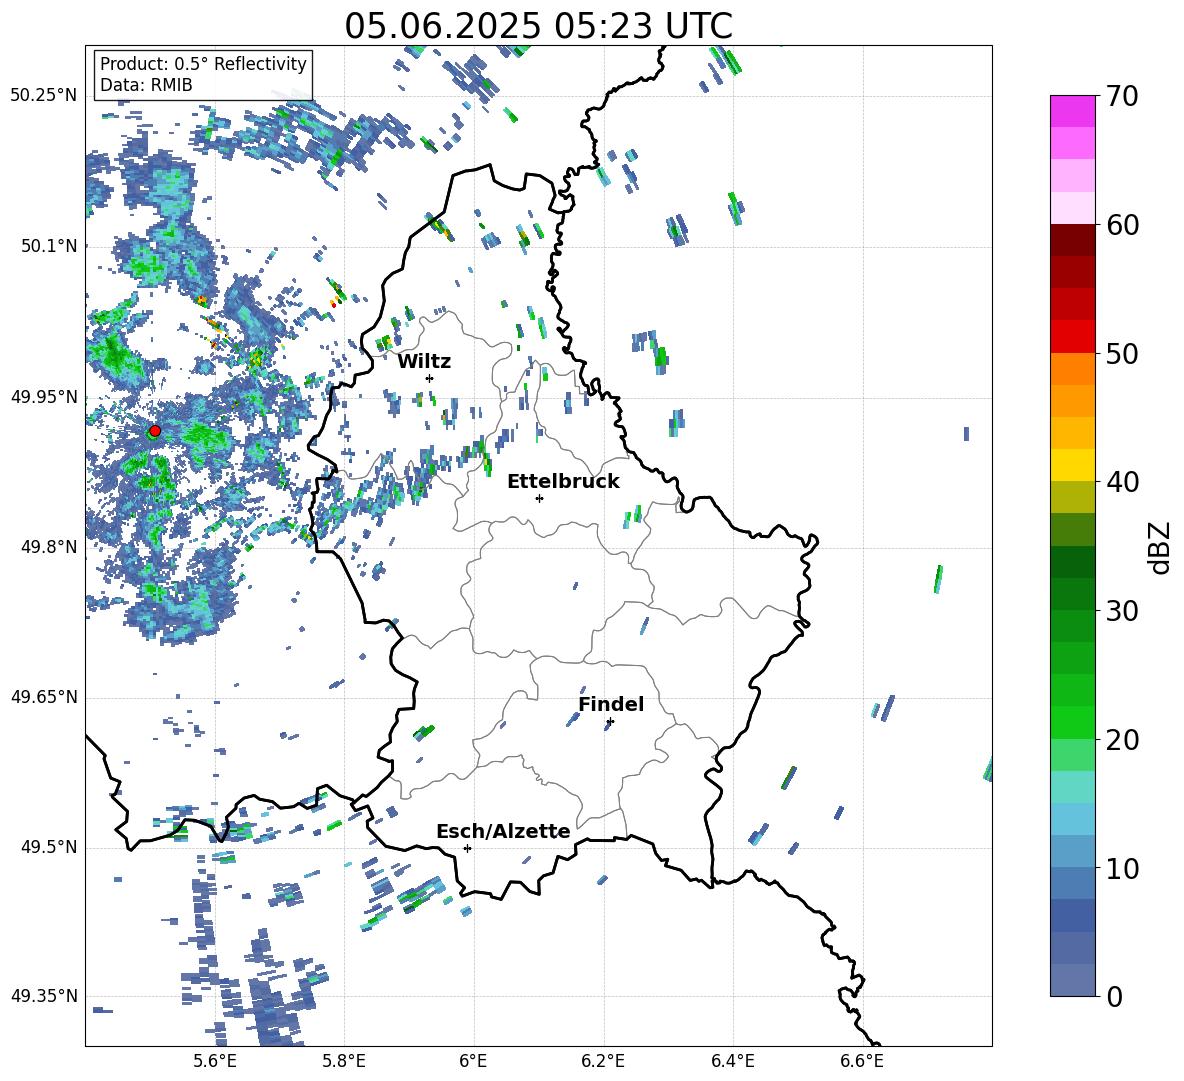Click the bright red colorbar segment near 50
Image resolution: width=1184 pixels, height=1081 pixels.
(x=1072, y=337)
